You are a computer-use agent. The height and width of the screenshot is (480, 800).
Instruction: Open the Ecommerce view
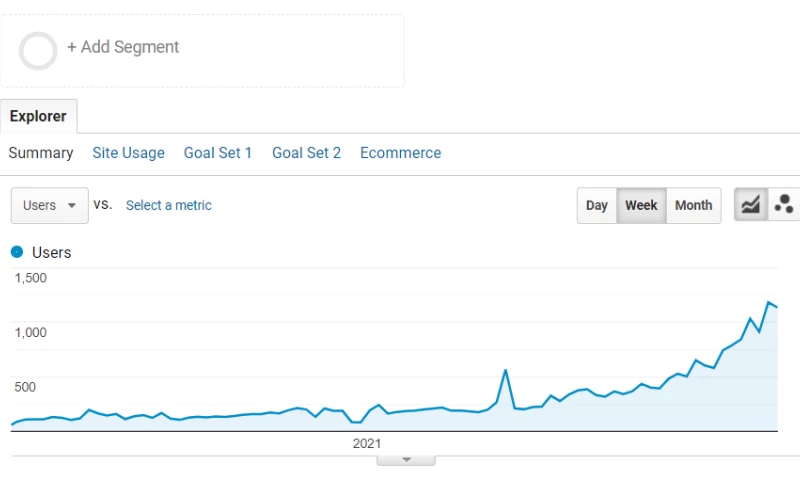[401, 153]
